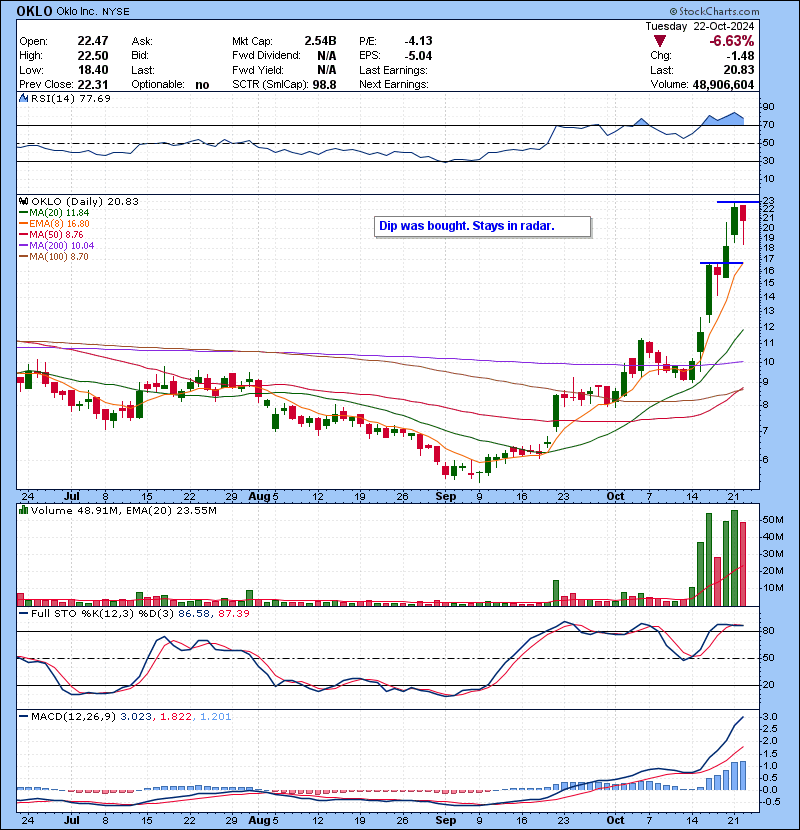This screenshot has height=830, width=800.
Task: Click the 80 level on stochastic axis
Action: pos(768,631)
